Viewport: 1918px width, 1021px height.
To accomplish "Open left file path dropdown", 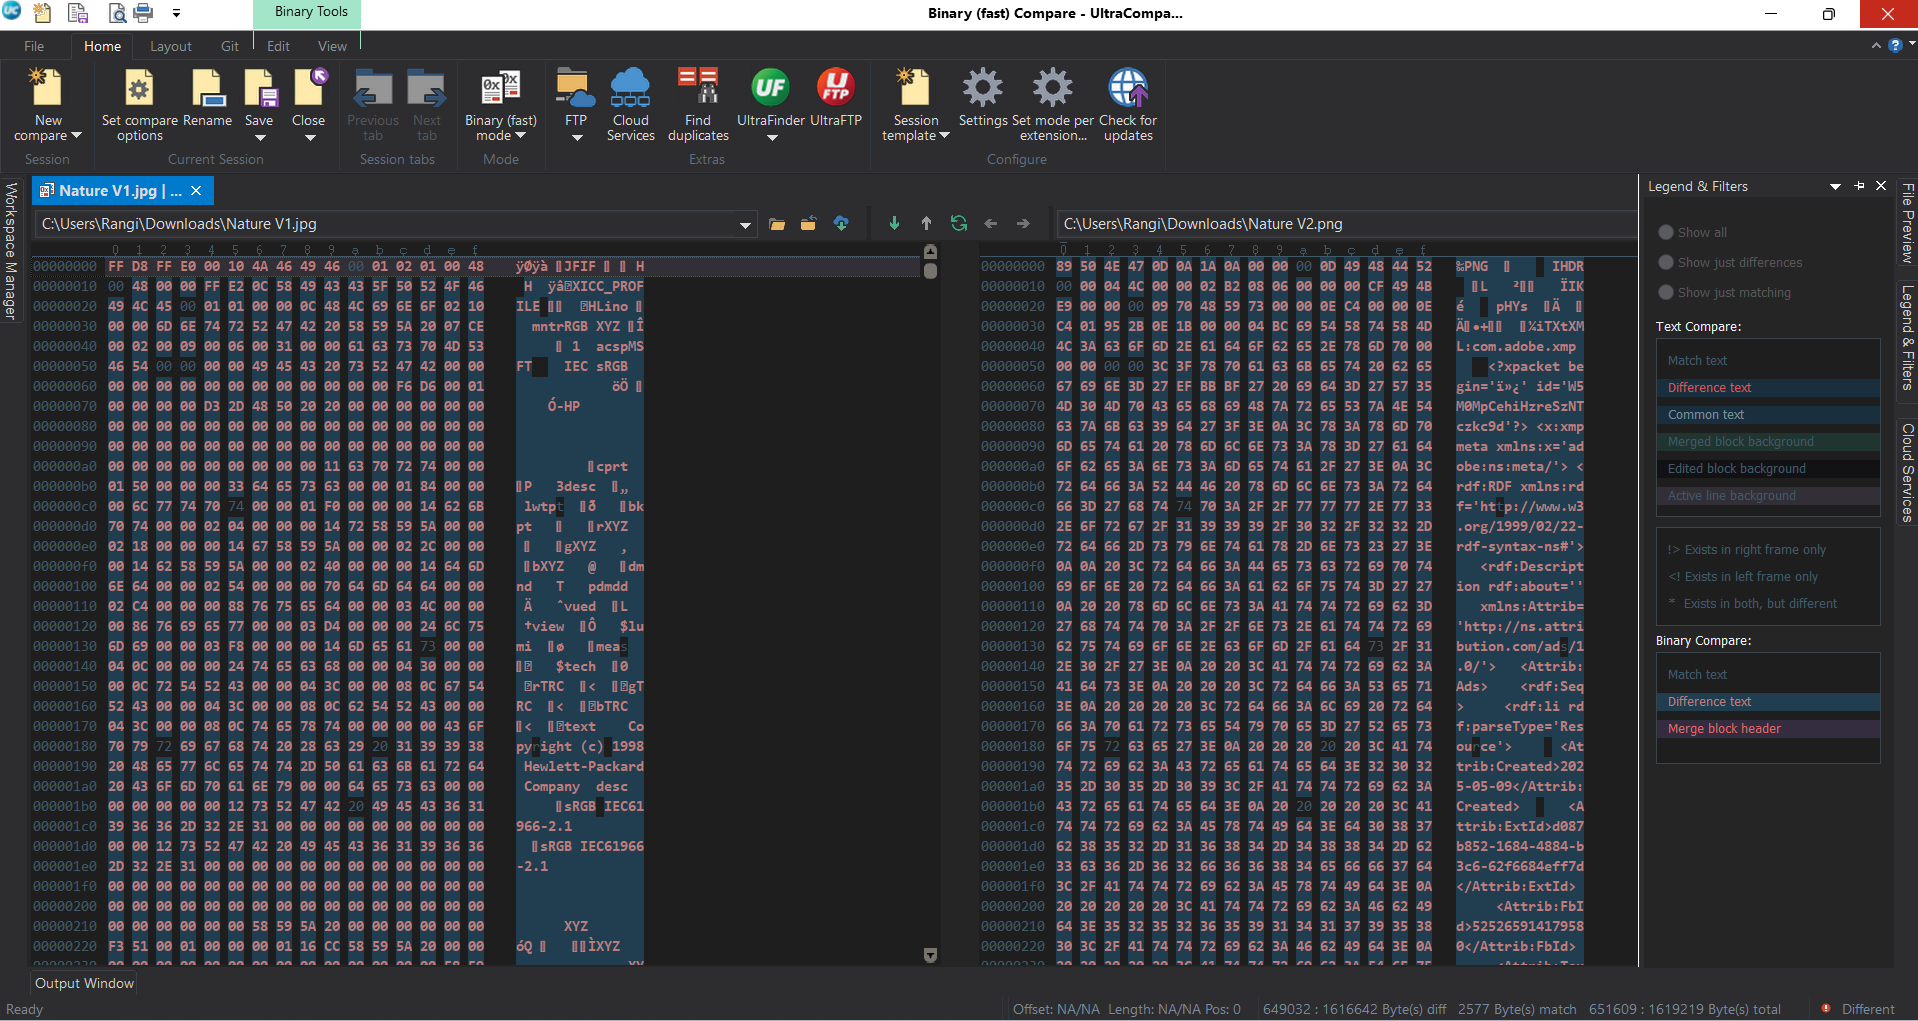I will [x=745, y=225].
